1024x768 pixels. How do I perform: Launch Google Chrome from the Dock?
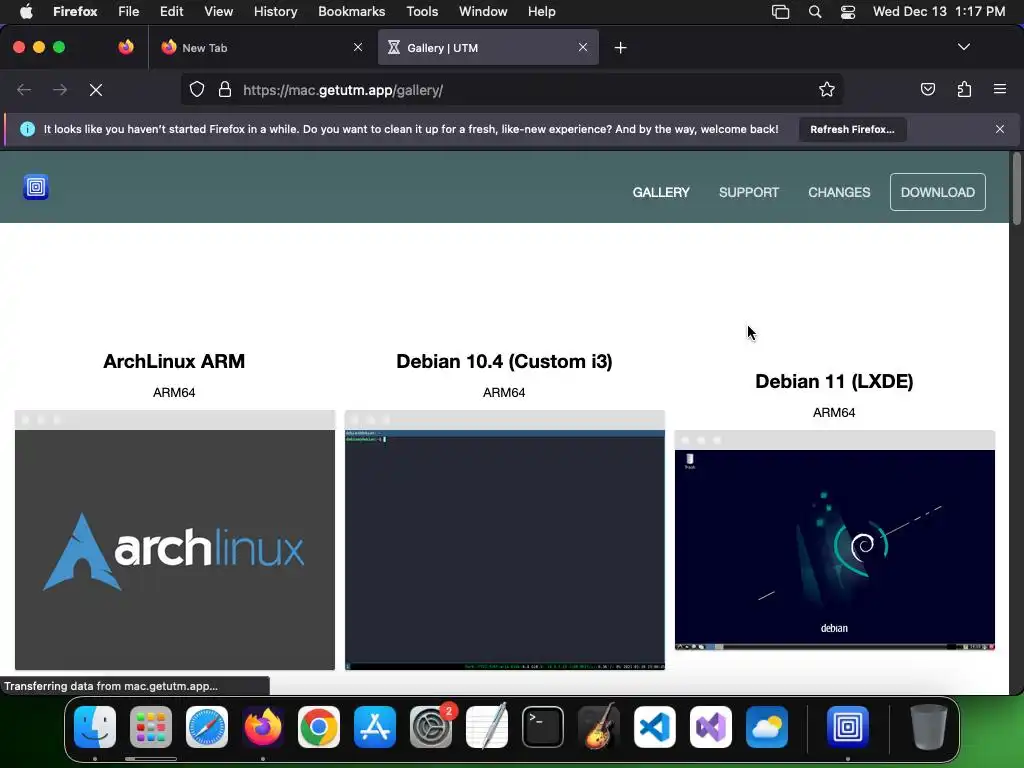(x=319, y=727)
